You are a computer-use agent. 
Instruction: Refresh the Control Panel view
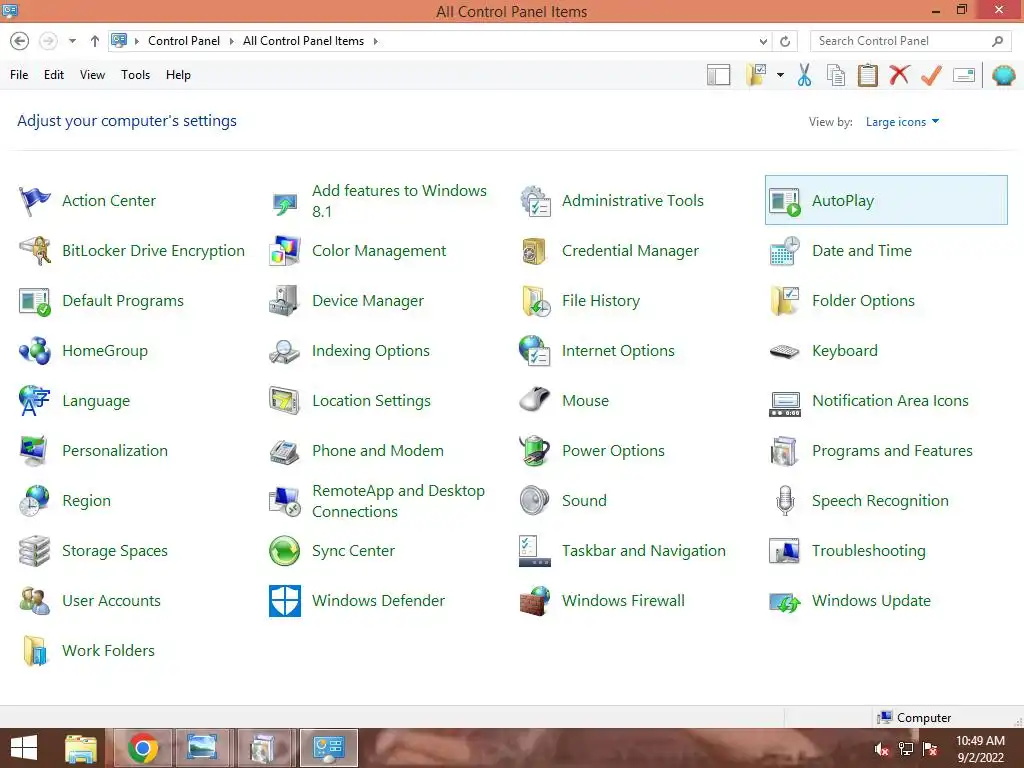pyautogui.click(x=785, y=41)
